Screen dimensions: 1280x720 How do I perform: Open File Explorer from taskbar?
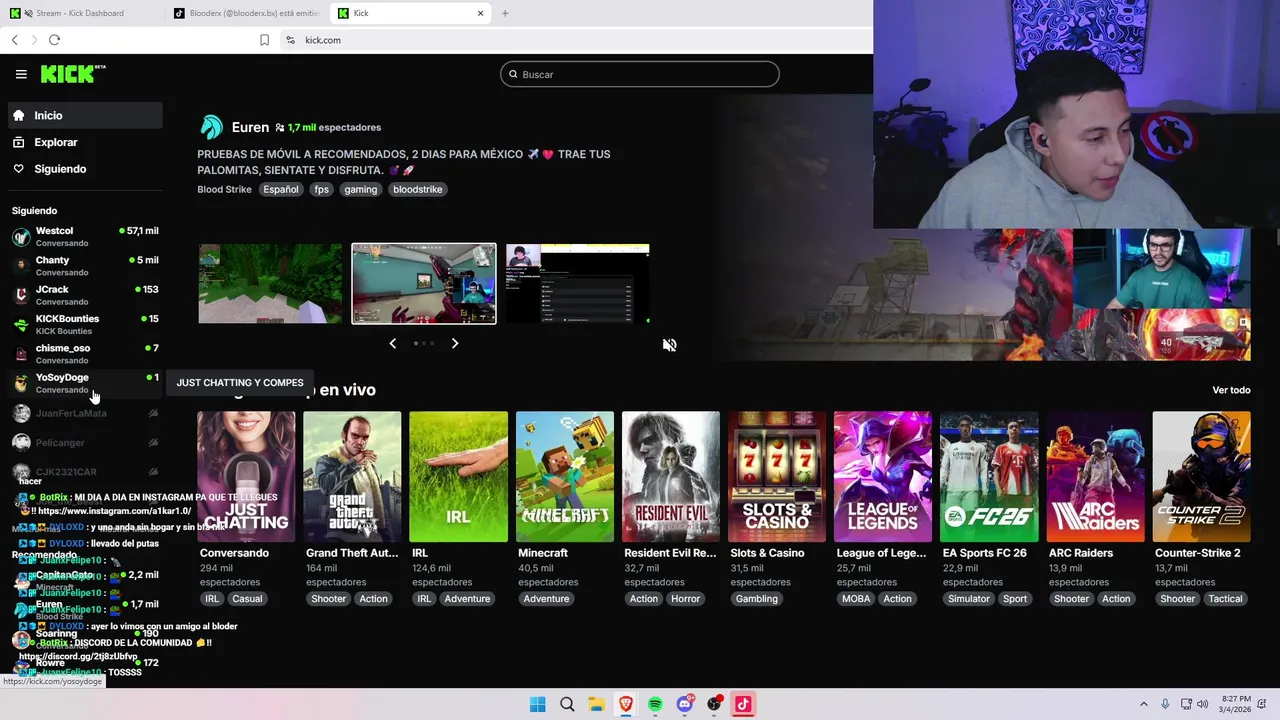(x=596, y=704)
